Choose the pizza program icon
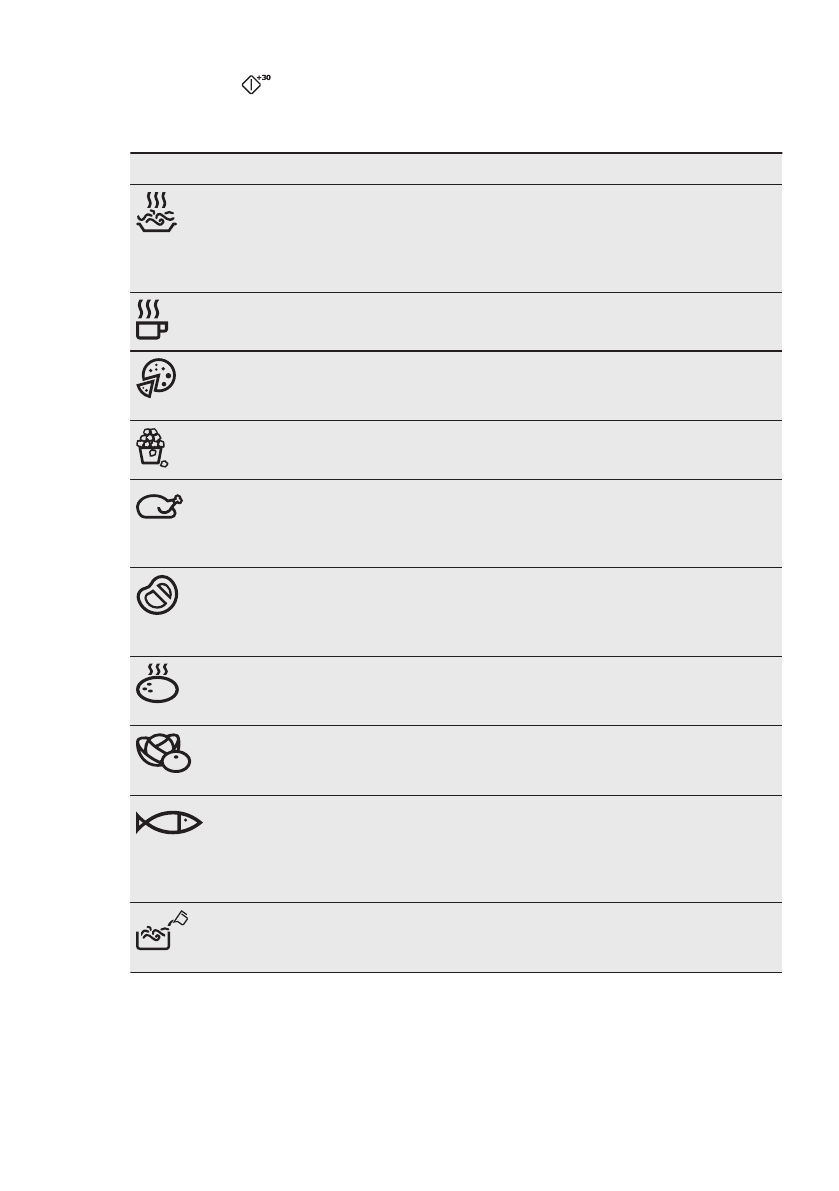This screenshot has width=839, height=1191. coord(157,379)
